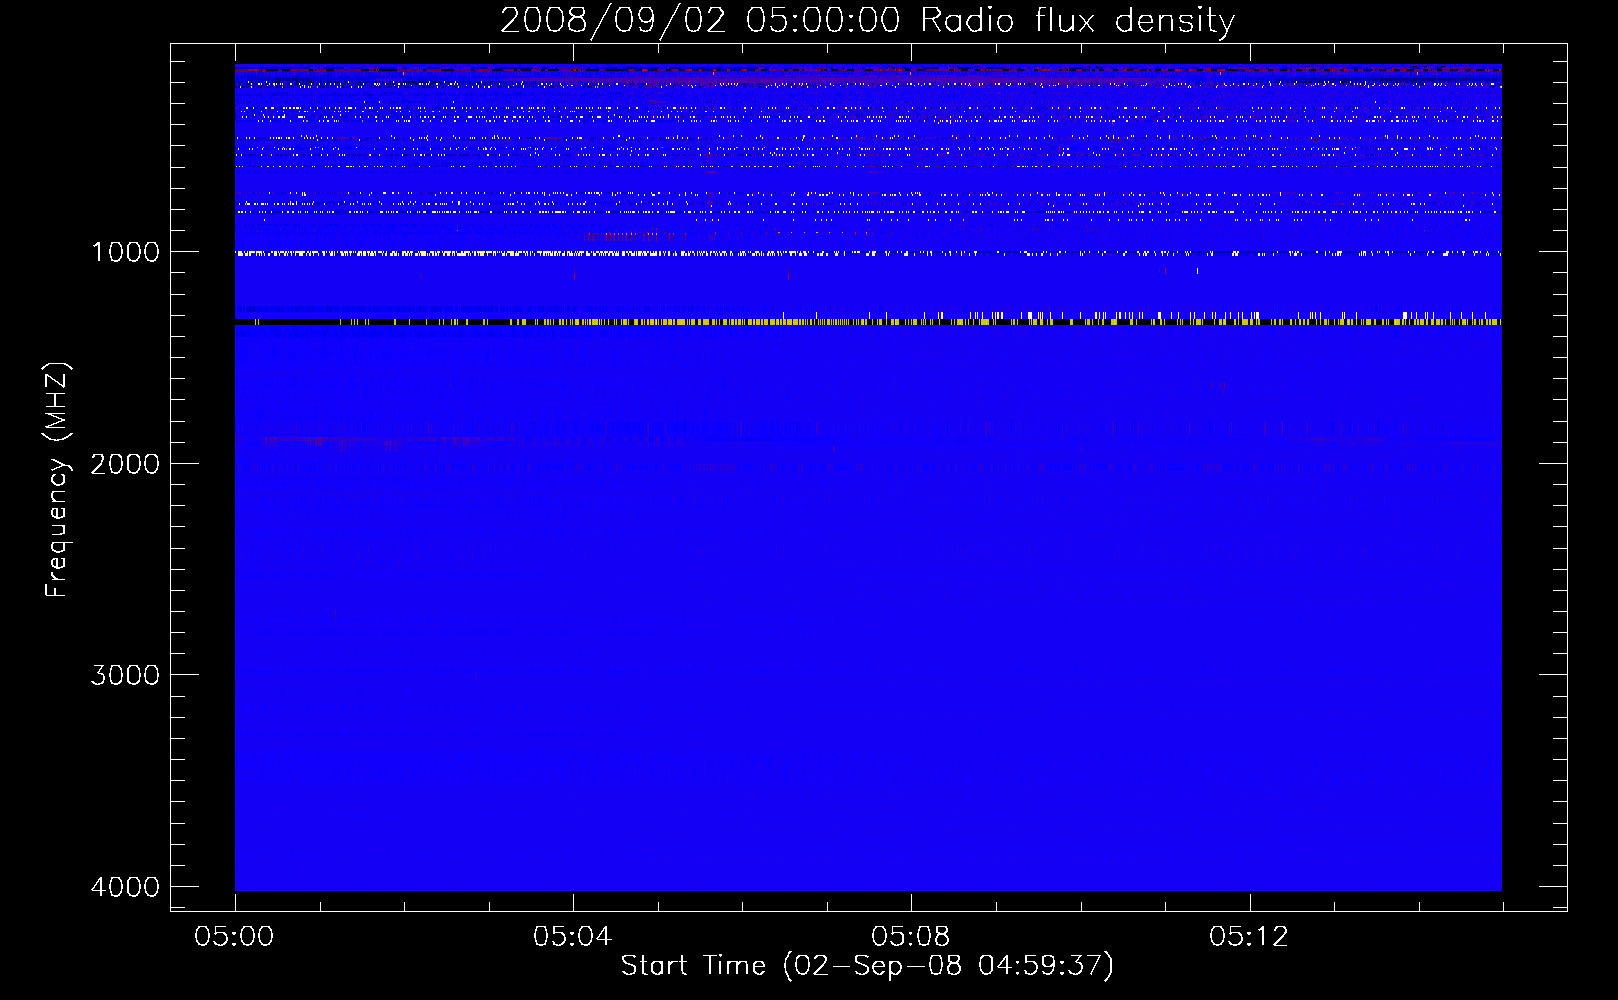Select the 4000 frequency tick label
Image resolution: width=1618 pixels, height=1000 pixels.
pyautogui.click(x=125, y=887)
